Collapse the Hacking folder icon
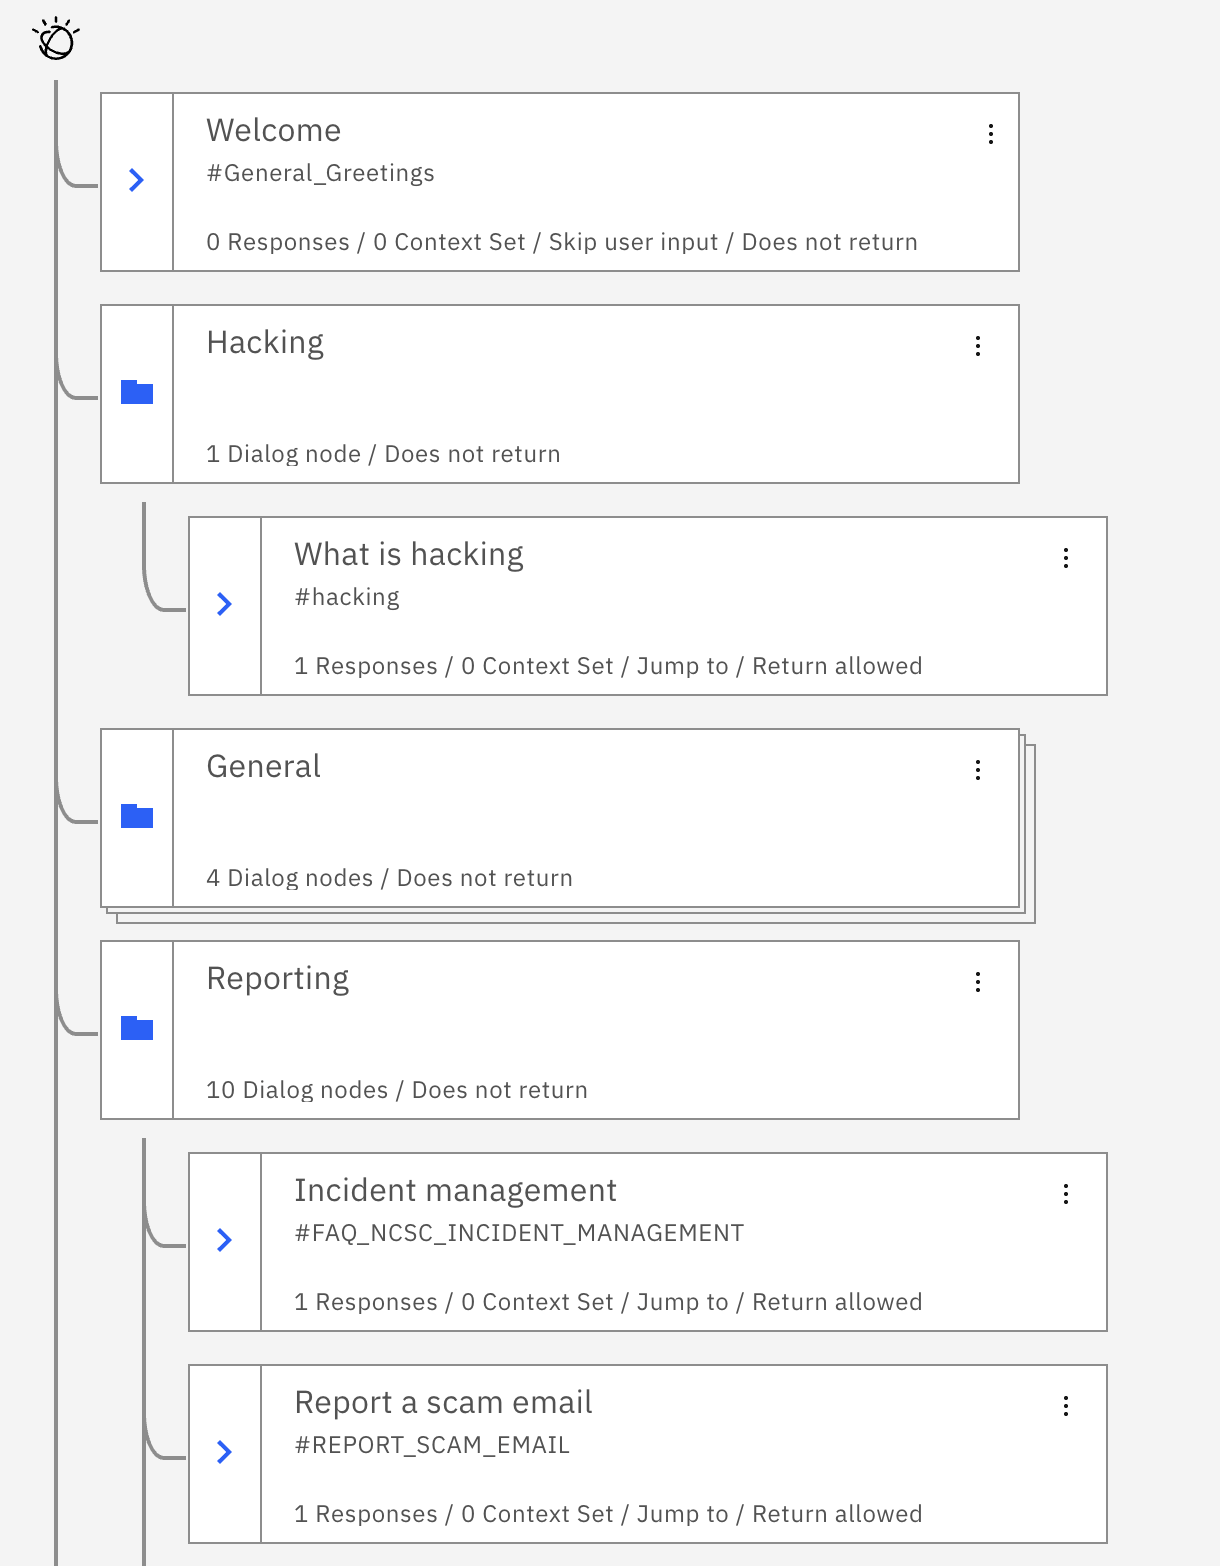The width and height of the screenshot is (1220, 1566). pos(137,392)
